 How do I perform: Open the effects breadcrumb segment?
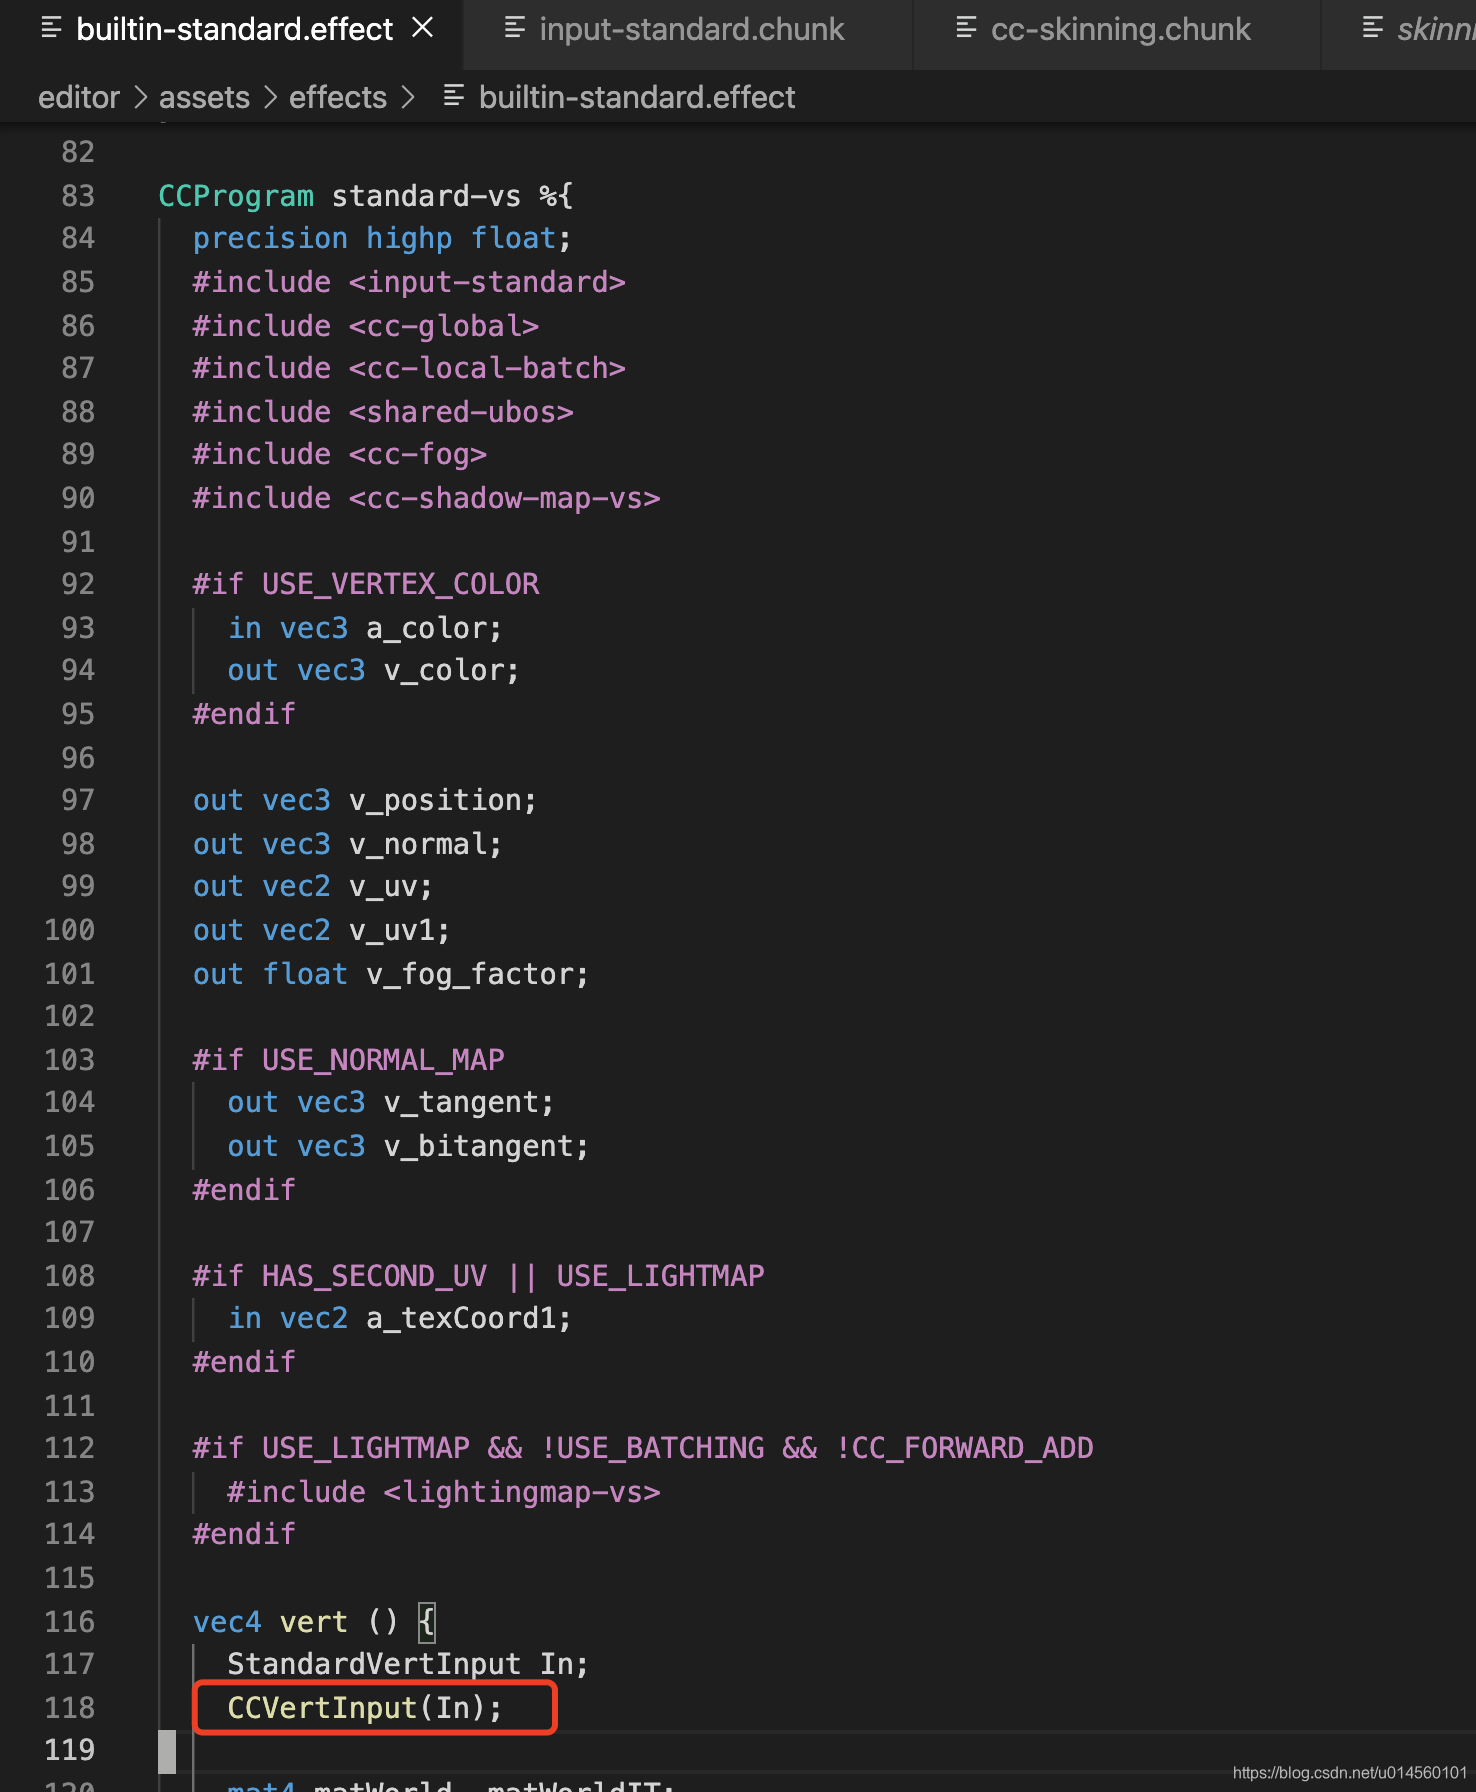click(338, 98)
